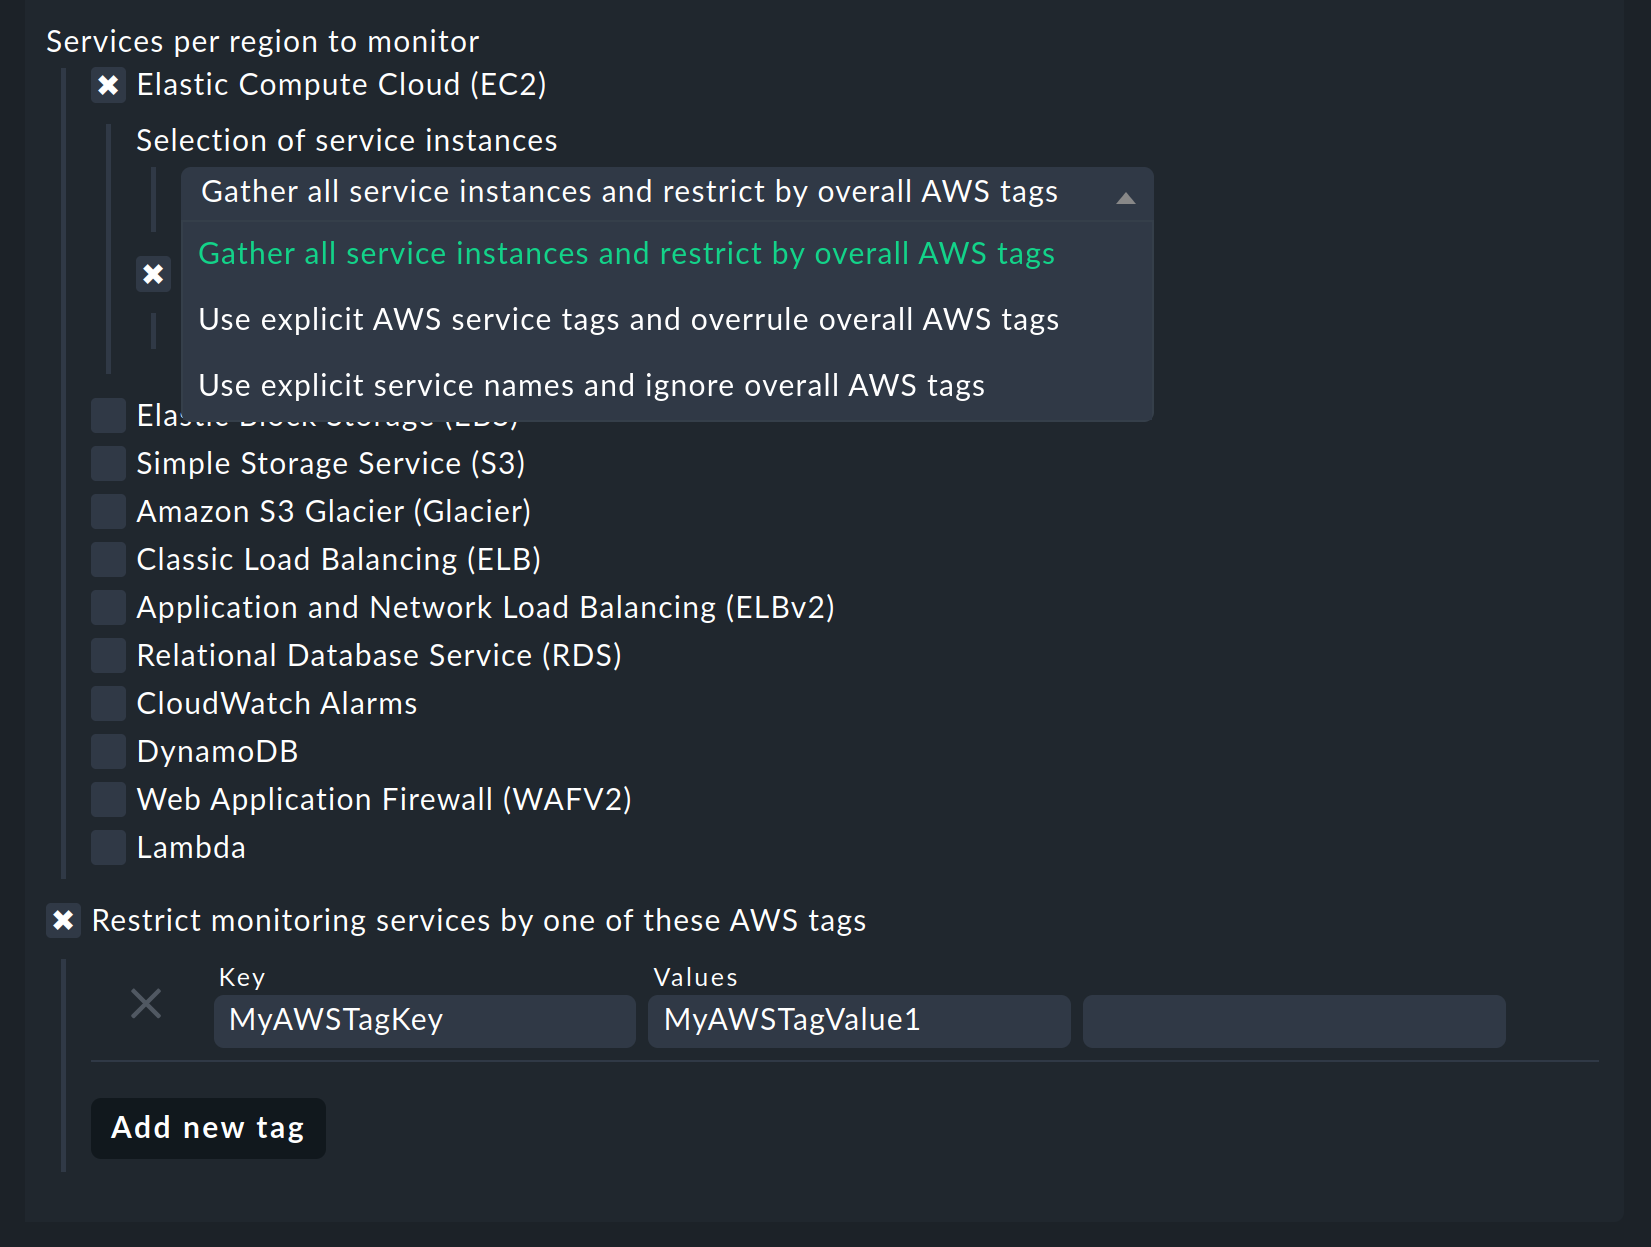The height and width of the screenshot is (1247, 1651).
Task: Uncheck the nested checkbox under service instances
Action: (x=153, y=273)
